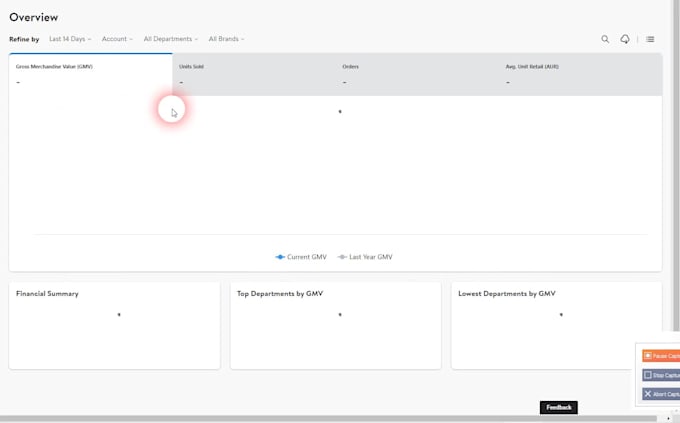Switch to the Orders tab
This screenshot has width=680, height=423.
(x=417, y=74)
